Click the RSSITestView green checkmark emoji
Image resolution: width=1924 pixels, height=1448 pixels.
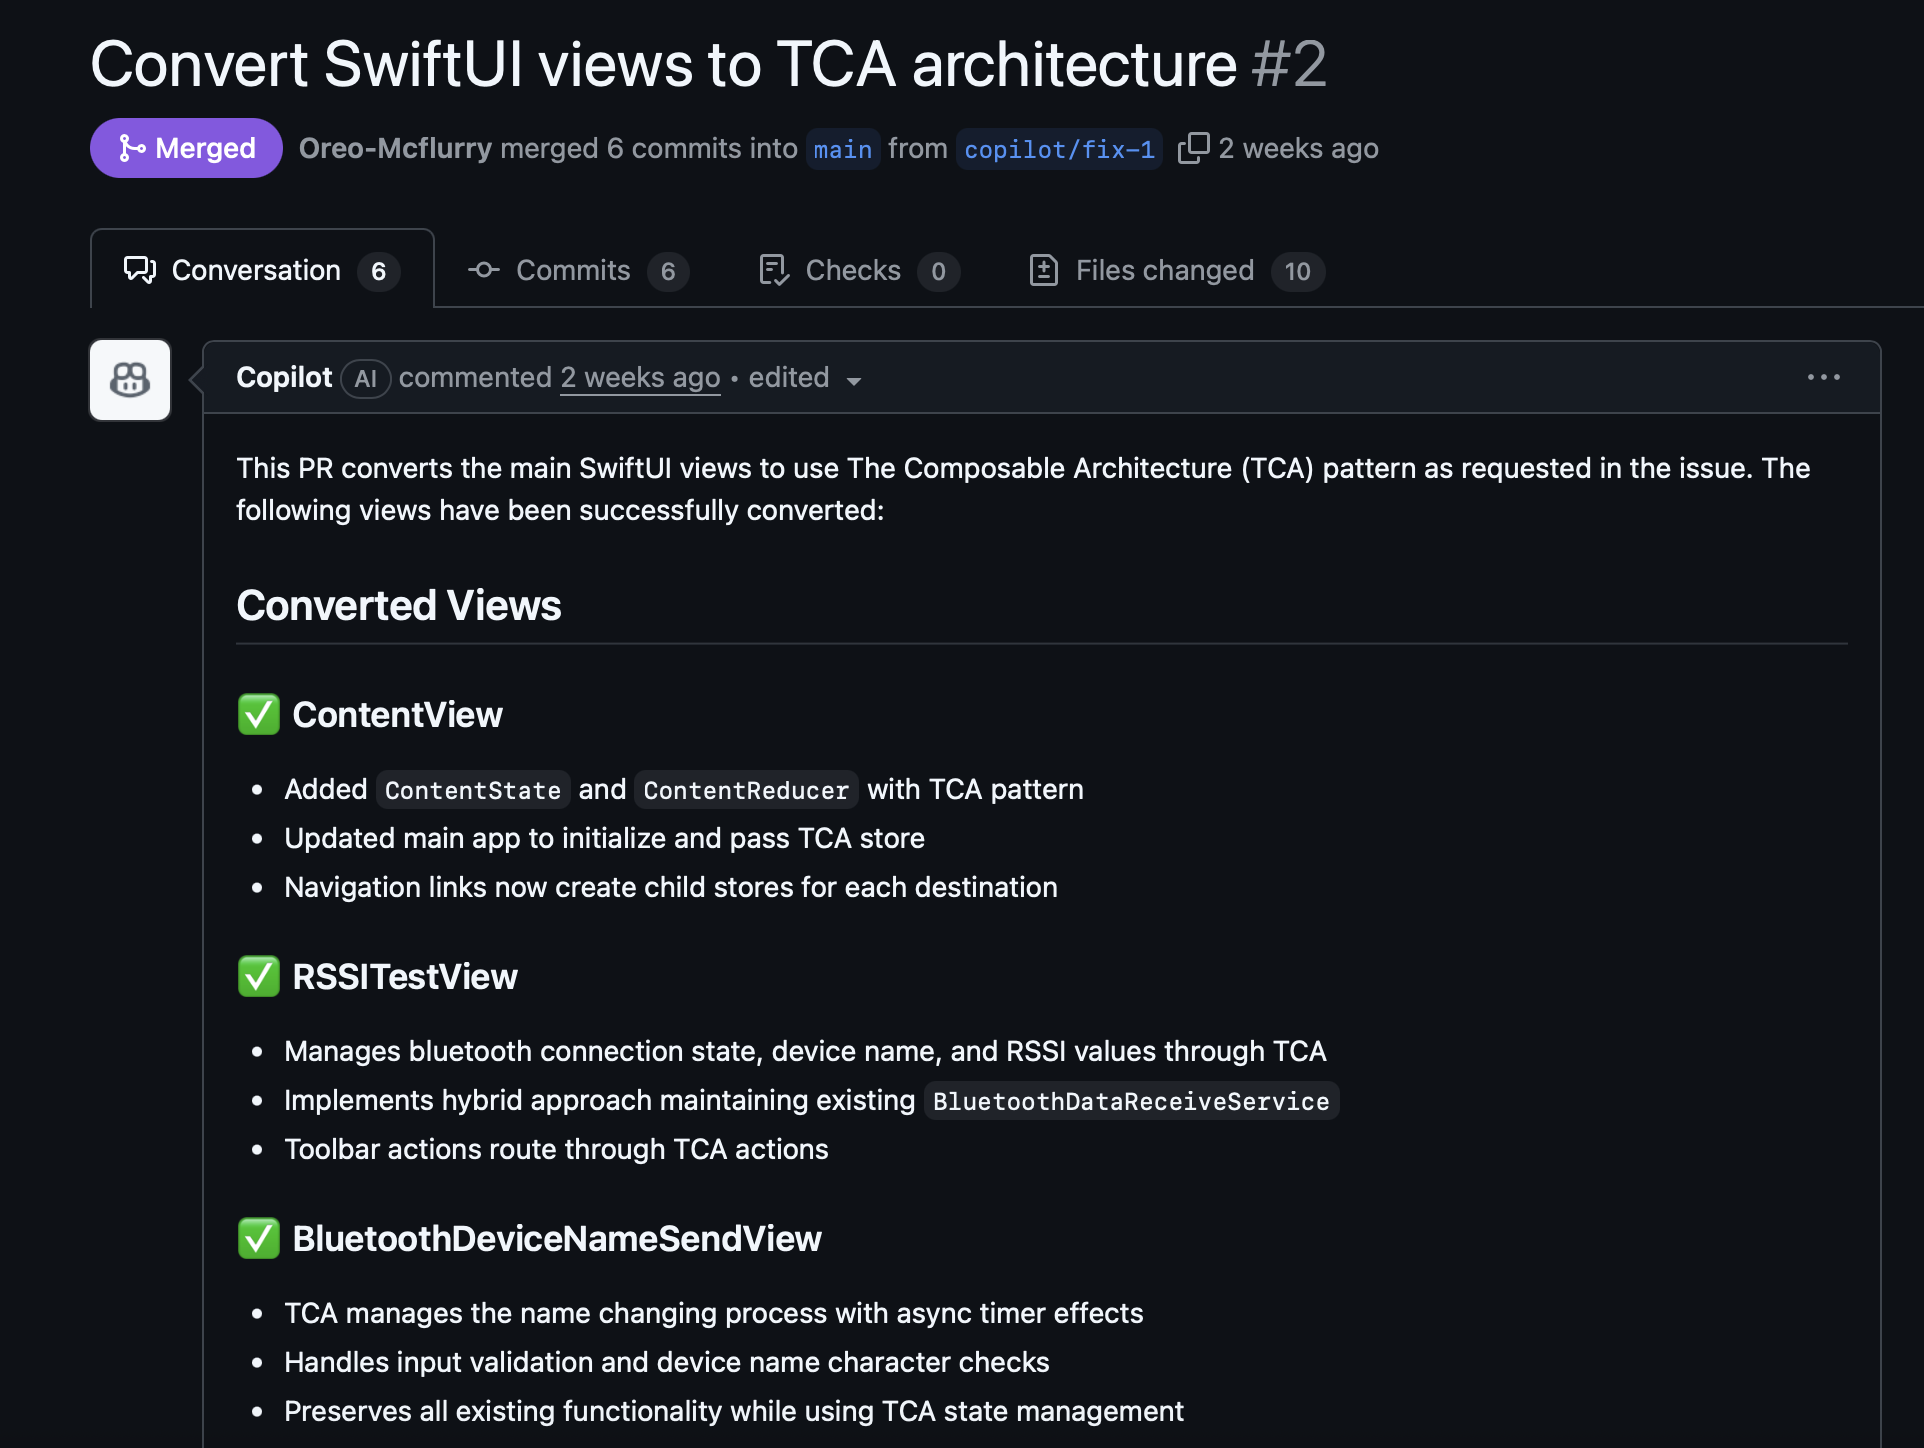tap(259, 977)
